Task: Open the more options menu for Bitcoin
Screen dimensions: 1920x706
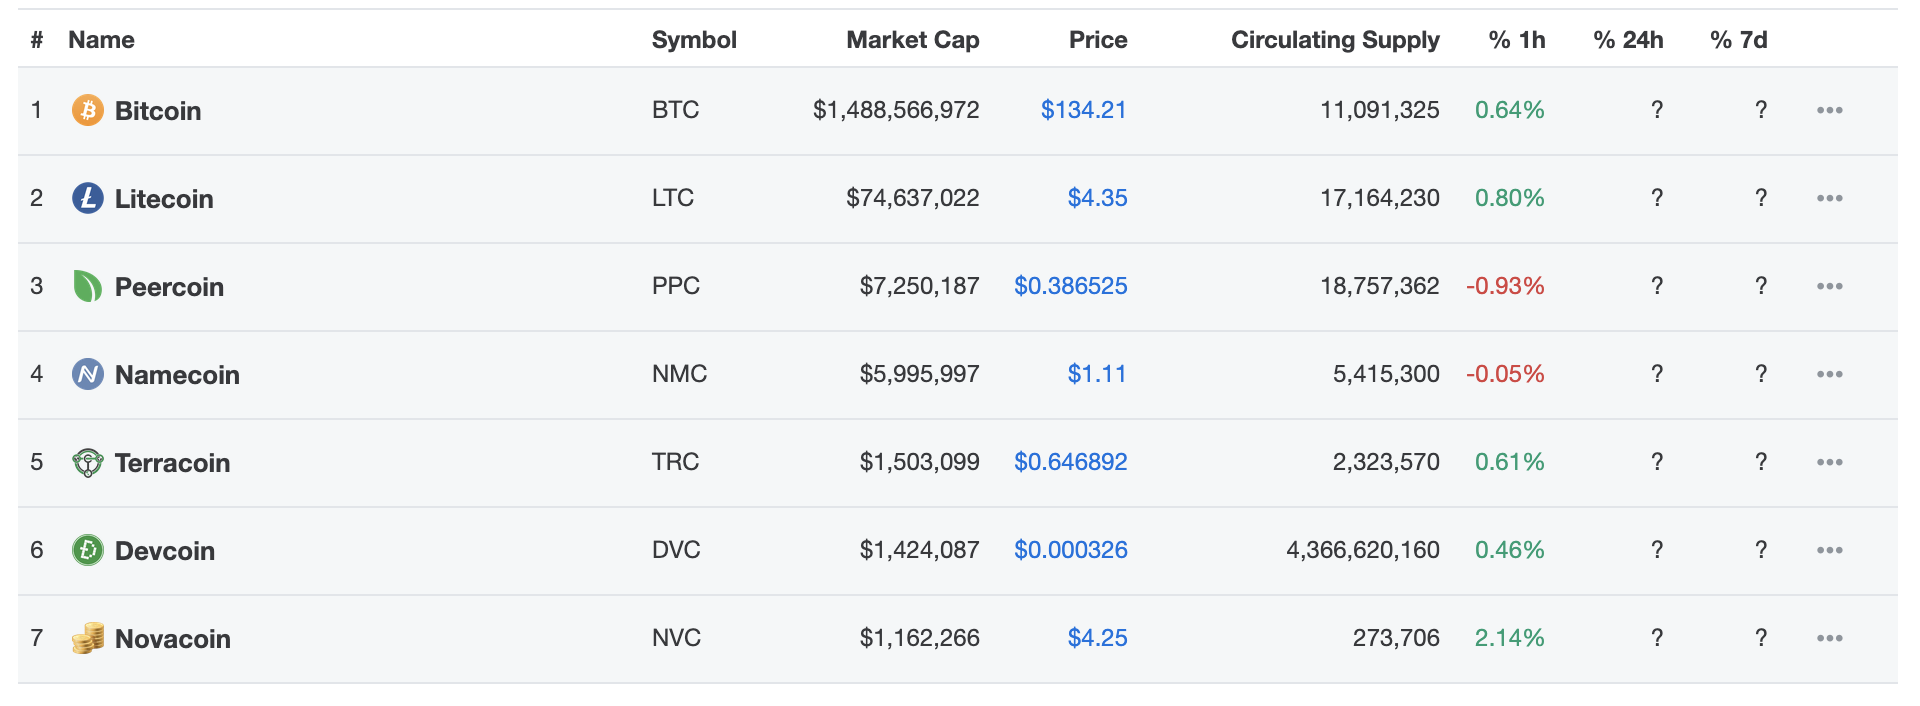Action: 1830,110
